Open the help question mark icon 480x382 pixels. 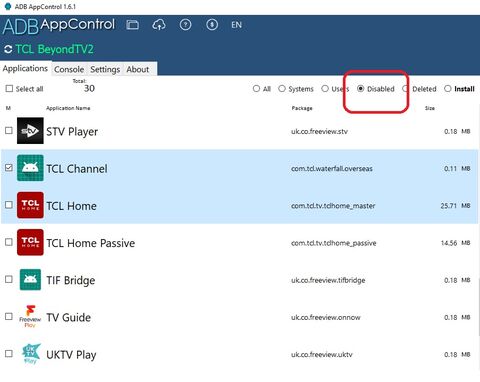tap(185, 25)
